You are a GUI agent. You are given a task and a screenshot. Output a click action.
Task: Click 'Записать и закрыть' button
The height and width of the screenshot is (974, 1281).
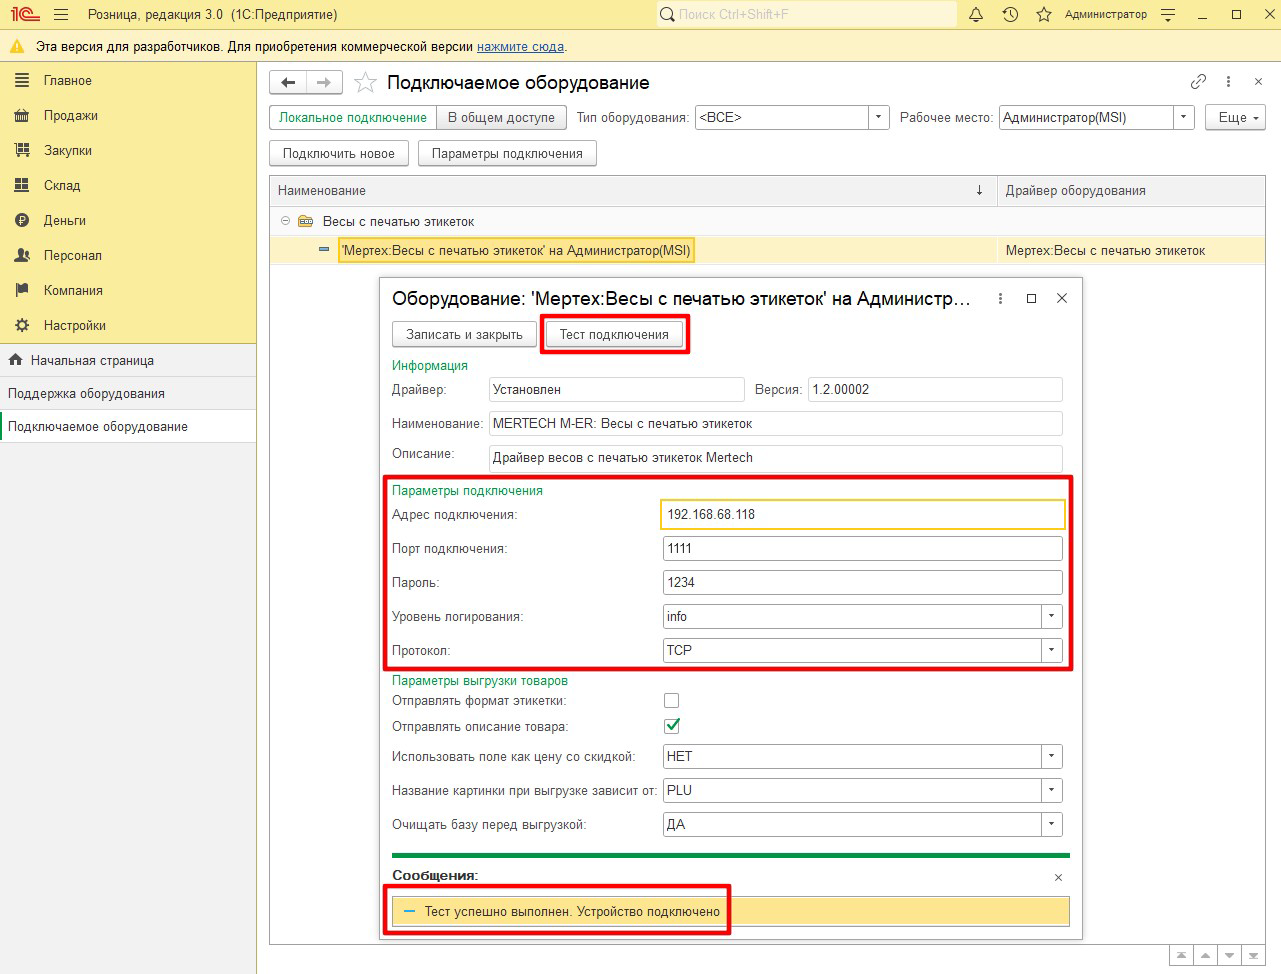(464, 335)
